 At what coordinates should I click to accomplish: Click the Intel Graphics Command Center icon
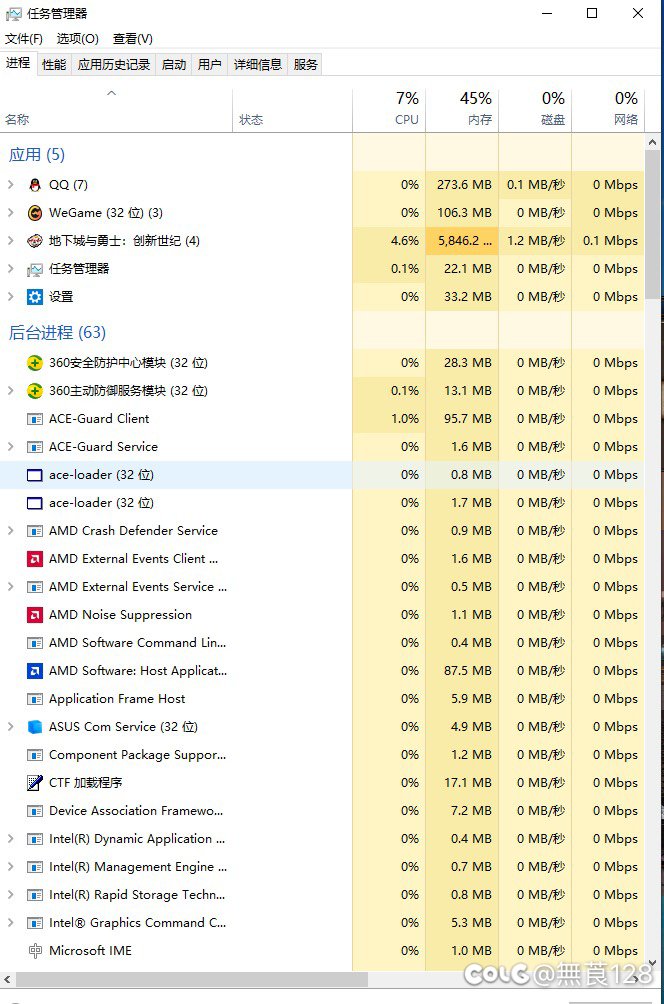point(35,923)
